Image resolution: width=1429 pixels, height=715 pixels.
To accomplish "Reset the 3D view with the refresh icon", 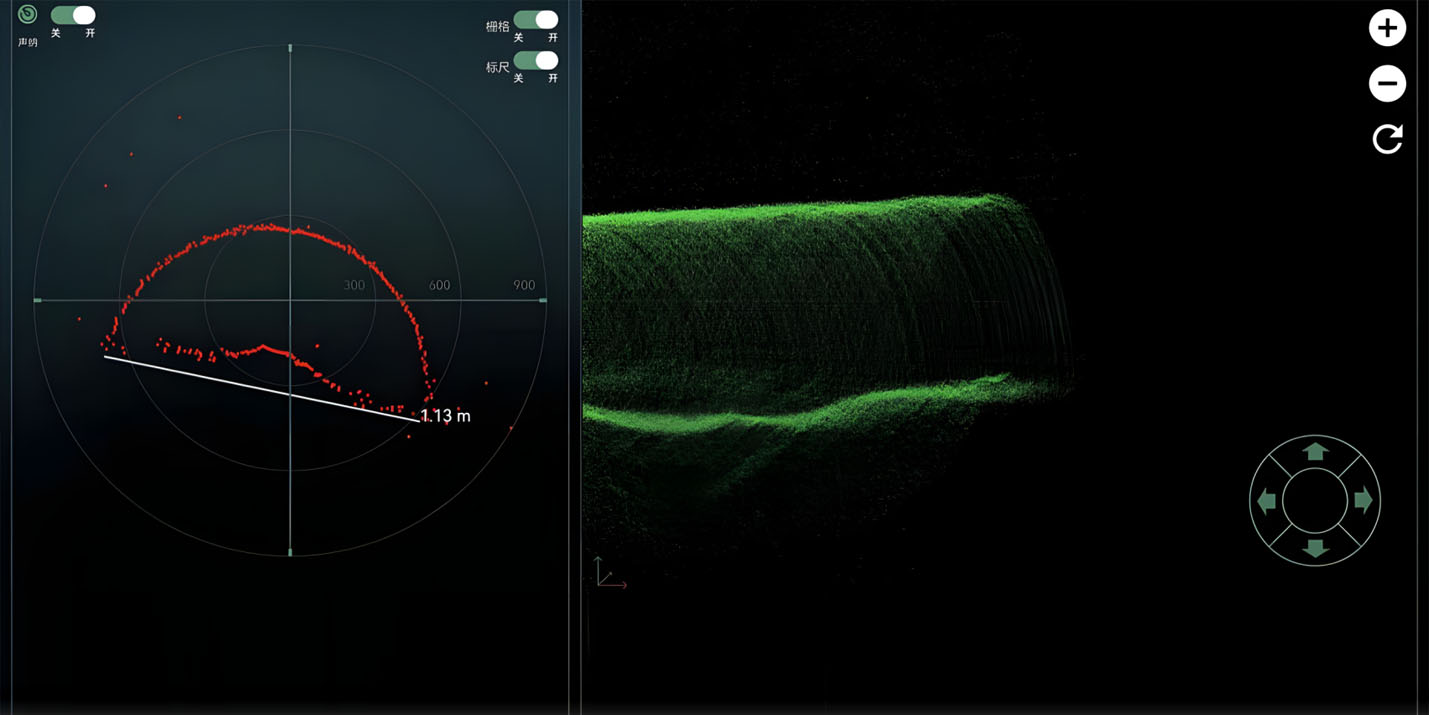I will tap(1387, 139).
